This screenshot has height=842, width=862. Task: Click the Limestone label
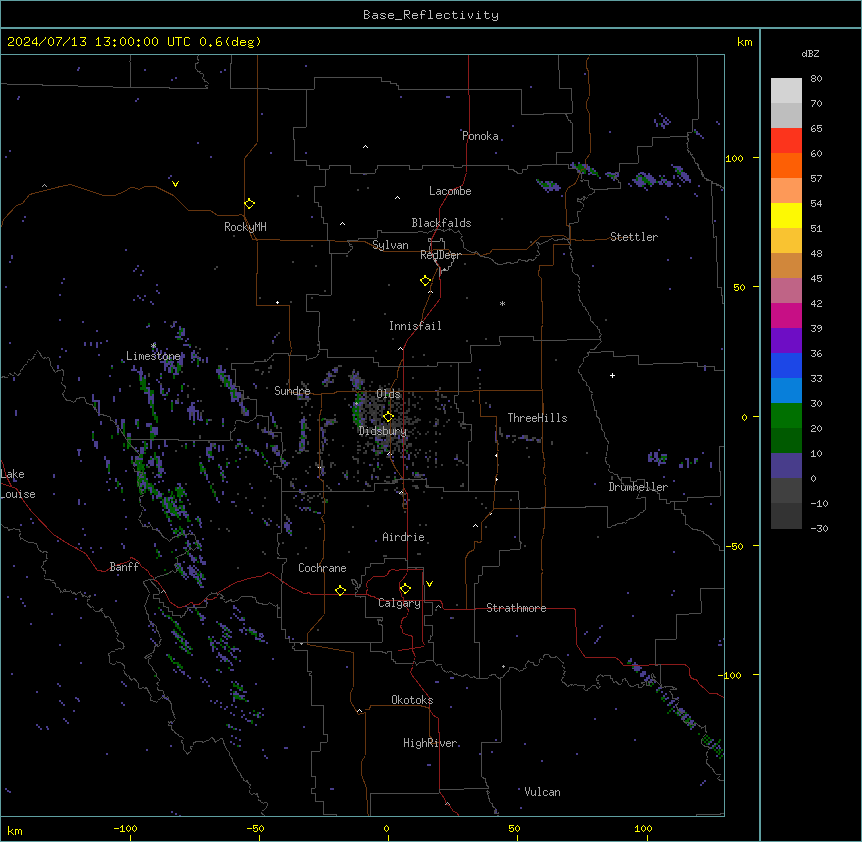coord(153,356)
